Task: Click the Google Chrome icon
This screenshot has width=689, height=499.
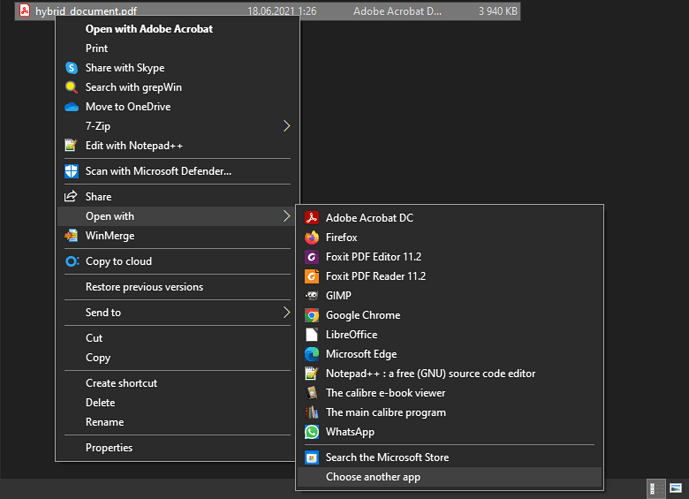Action: pos(312,315)
